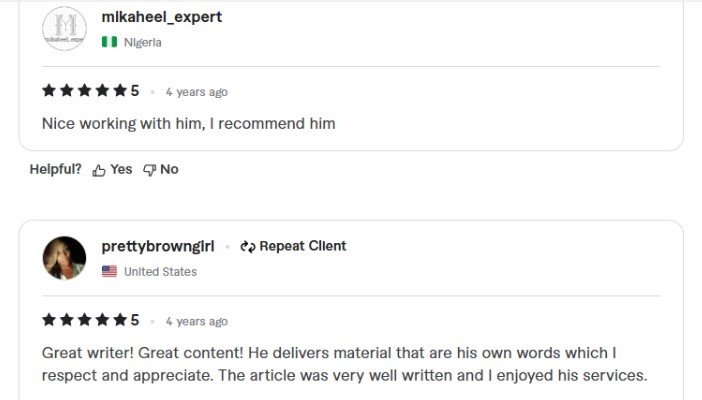Viewport: 702px width, 400px height.
Task: Click the United States flag icon
Action: (x=109, y=271)
